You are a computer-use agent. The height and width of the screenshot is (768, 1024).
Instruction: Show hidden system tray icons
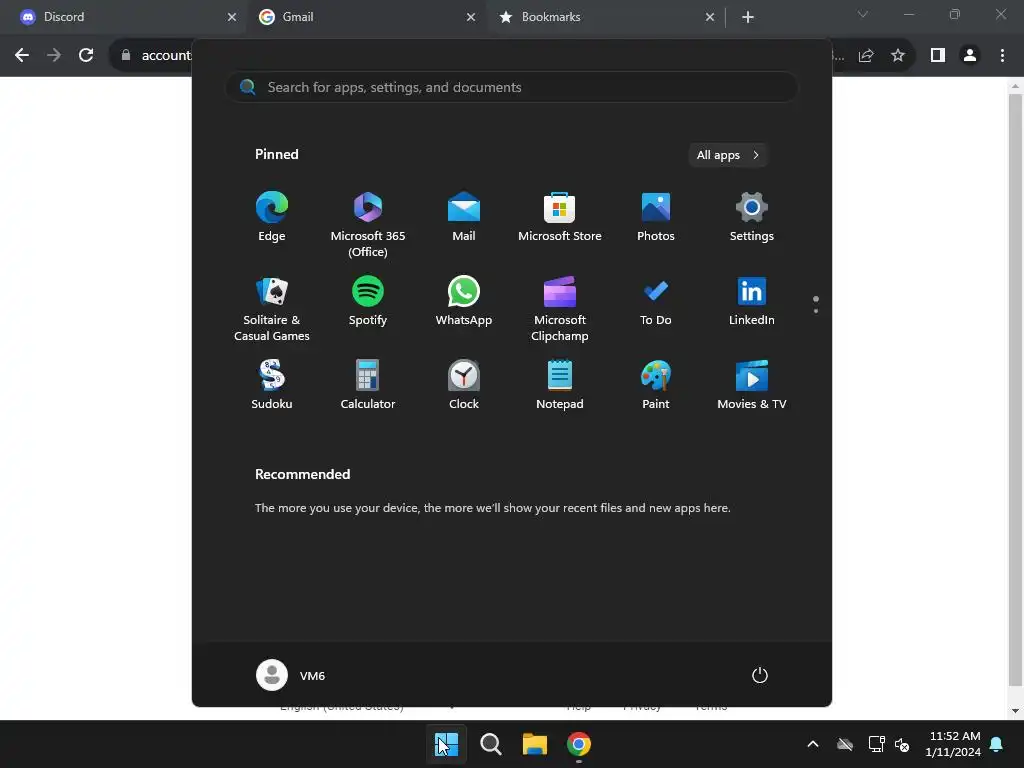point(813,744)
